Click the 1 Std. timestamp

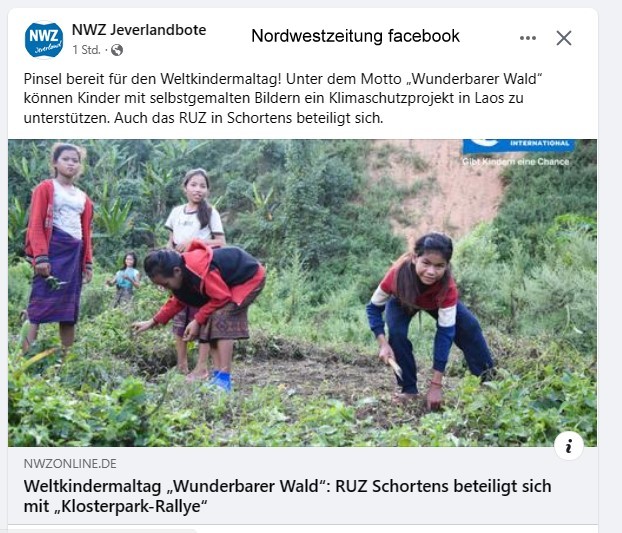[x=86, y=50]
